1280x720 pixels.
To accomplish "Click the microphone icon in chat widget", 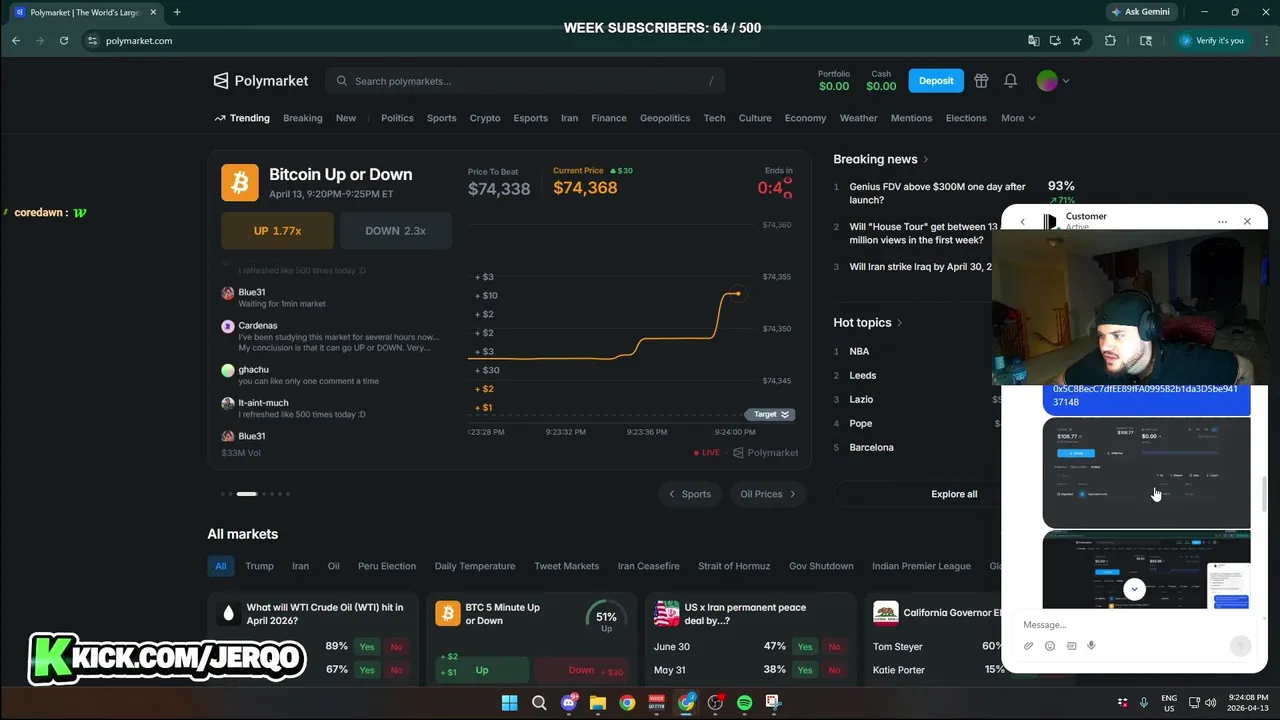I will (x=1091, y=646).
